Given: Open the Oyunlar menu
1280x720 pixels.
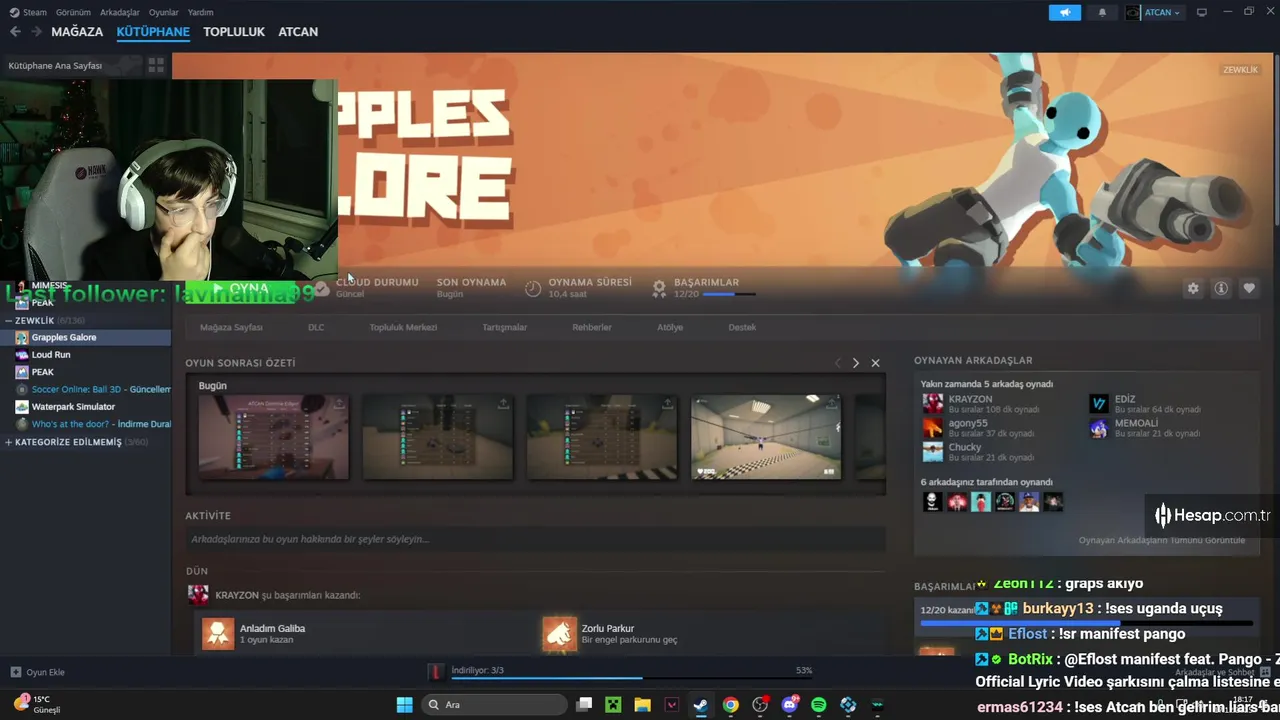Looking at the screenshot, I should tap(164, 12).
